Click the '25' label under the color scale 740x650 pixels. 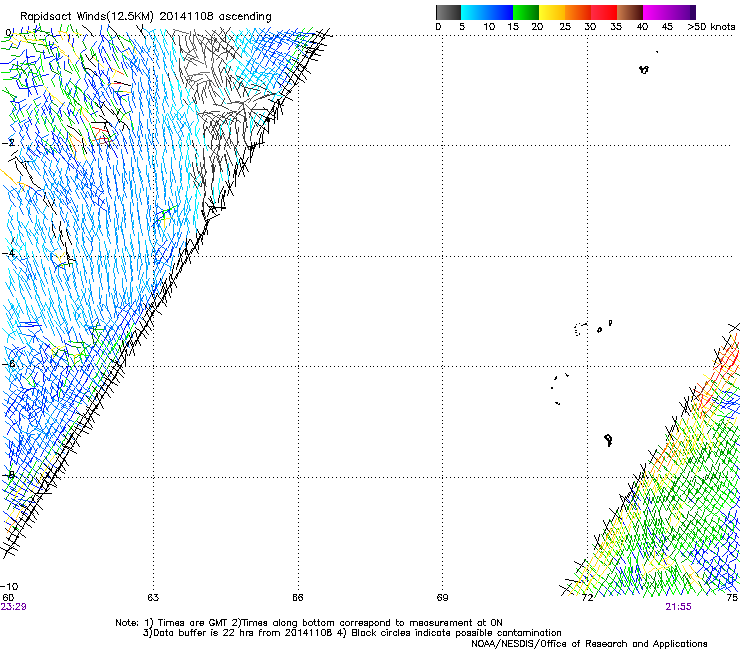[x=565, y=27]
